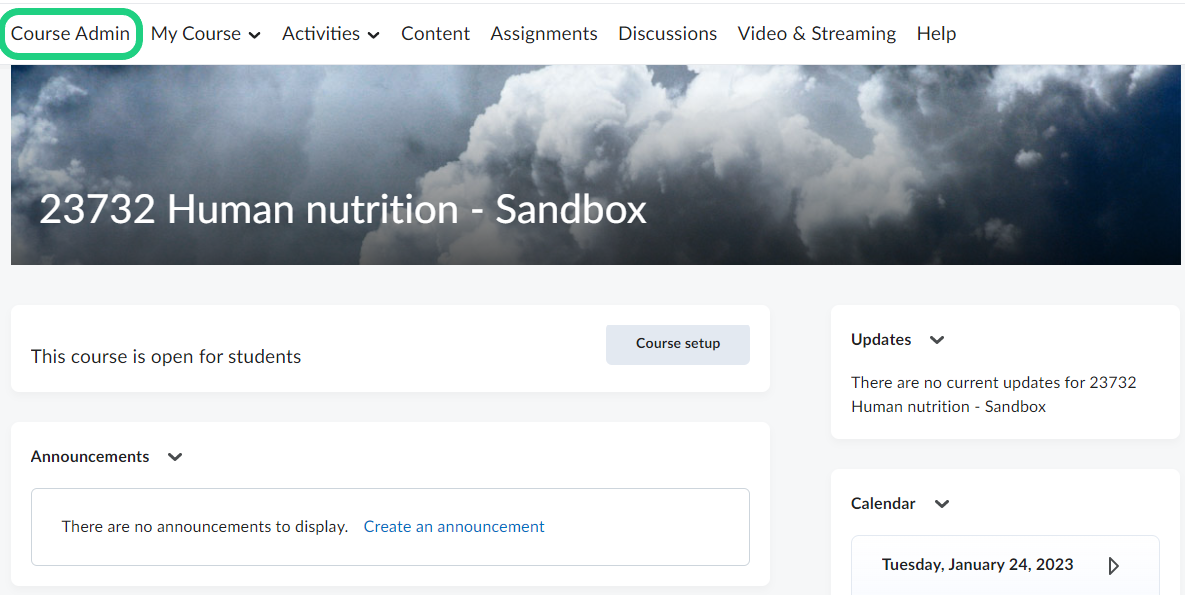The height and width of the screenshot is (595, 1185).
Task: Go to next day in Calendar
Action: pyautogui.click(x=1113, y=566)
